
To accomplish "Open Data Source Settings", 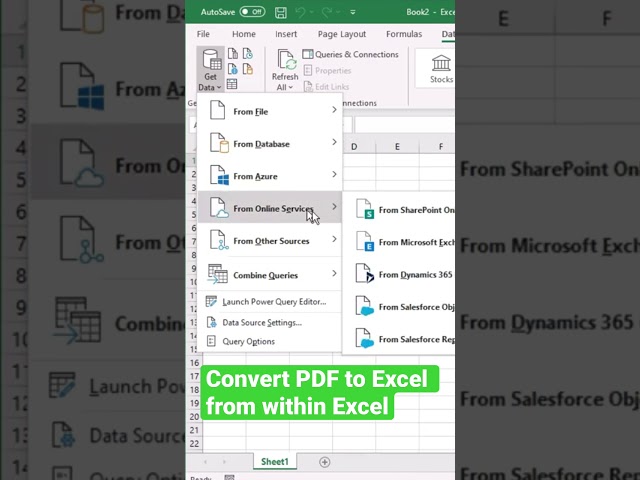I will 269,322.
